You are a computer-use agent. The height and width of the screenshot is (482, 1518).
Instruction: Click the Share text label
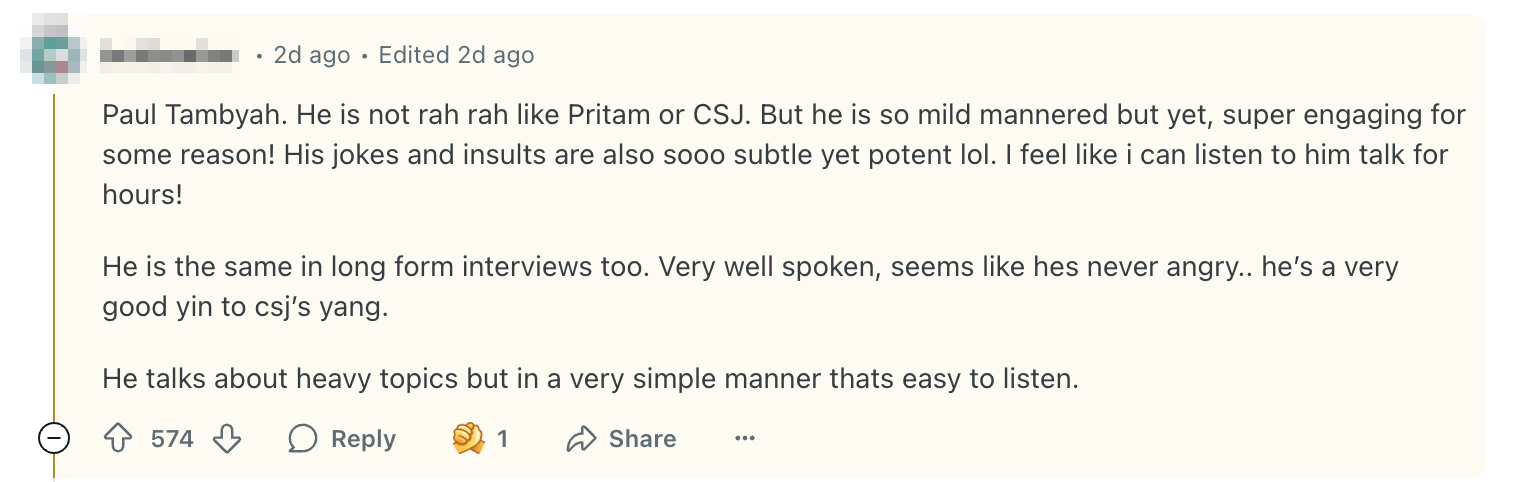click(642, 439)
